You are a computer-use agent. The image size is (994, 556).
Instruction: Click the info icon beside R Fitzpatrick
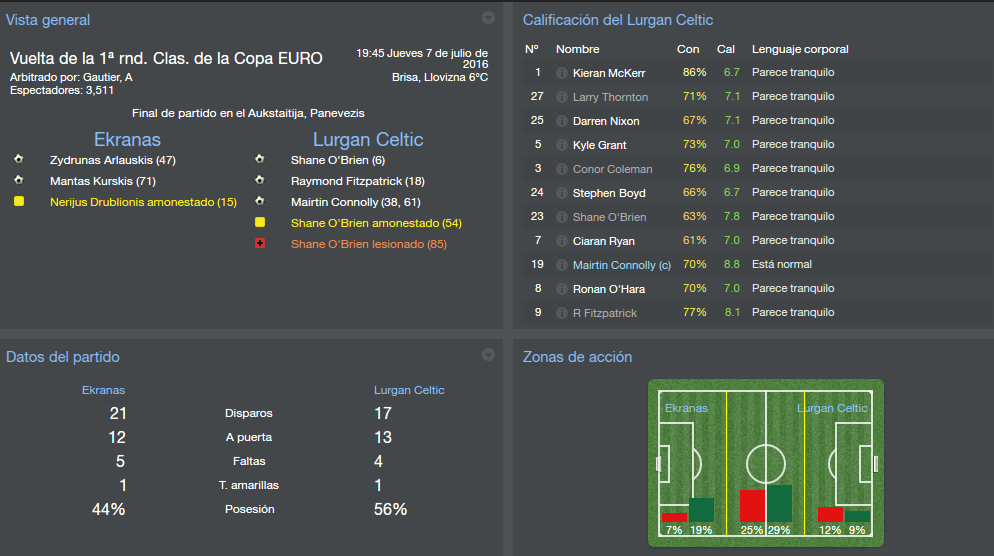[562, 313]
